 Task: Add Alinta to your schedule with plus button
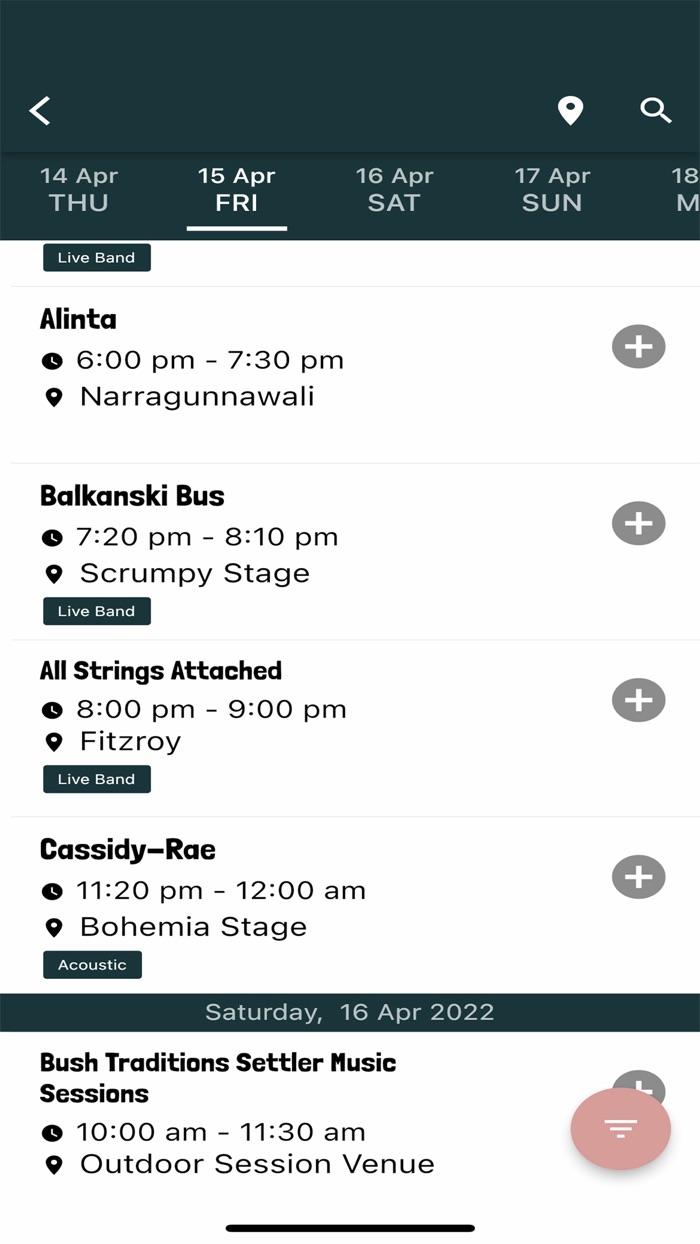(638, 346)
